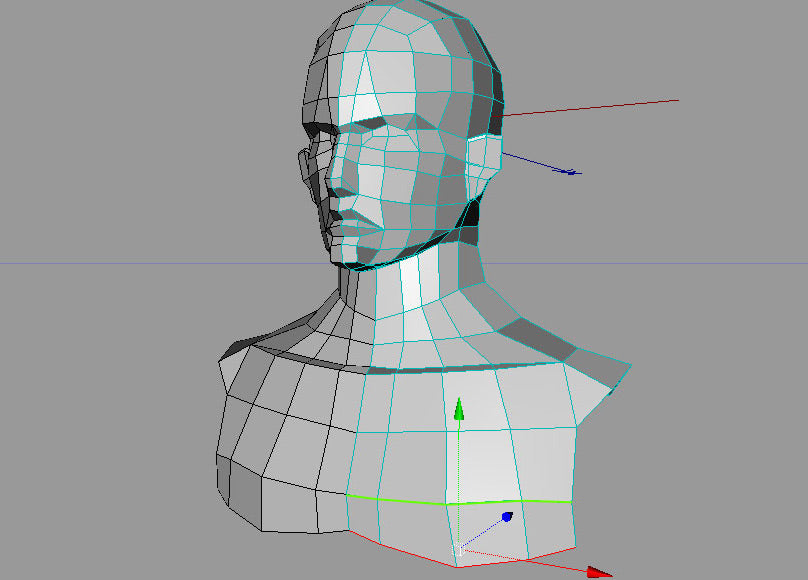The image size is (808, 580).
Task: Click the small blue arrow beside the ear
Action: coord(569,172)
